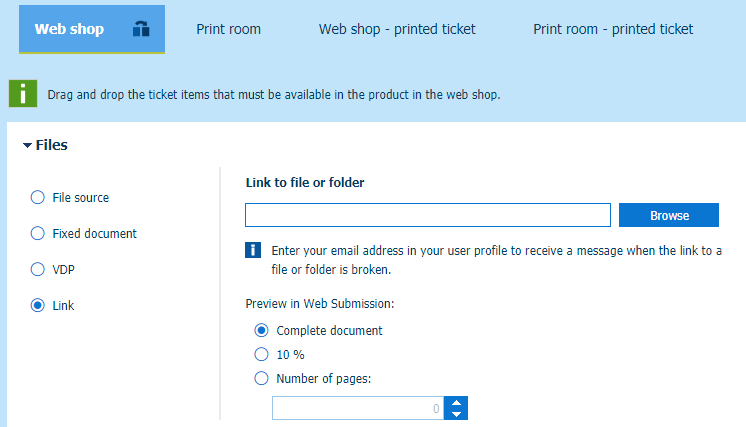The image size is (746, 427).
Task: Switch to the Print room tab
Action: [x=228, y=29]
